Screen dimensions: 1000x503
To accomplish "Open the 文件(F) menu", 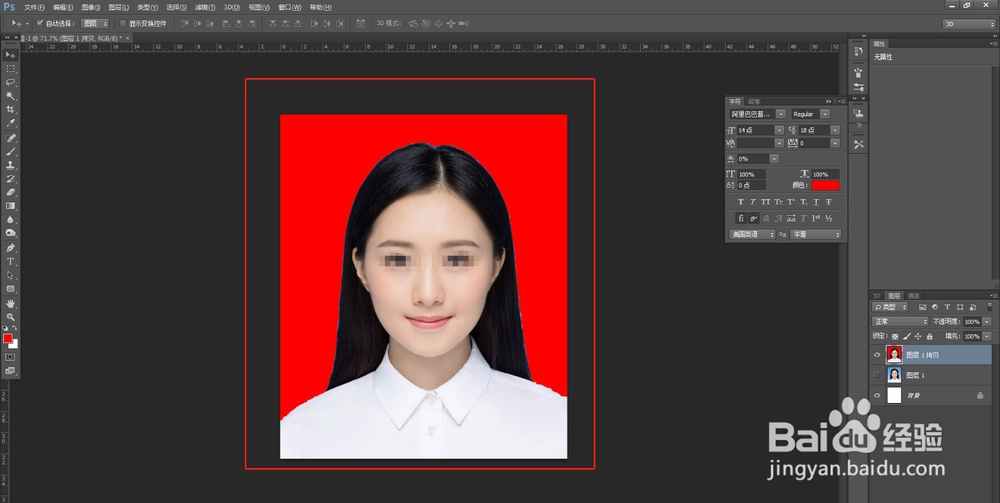I will 34,8.
